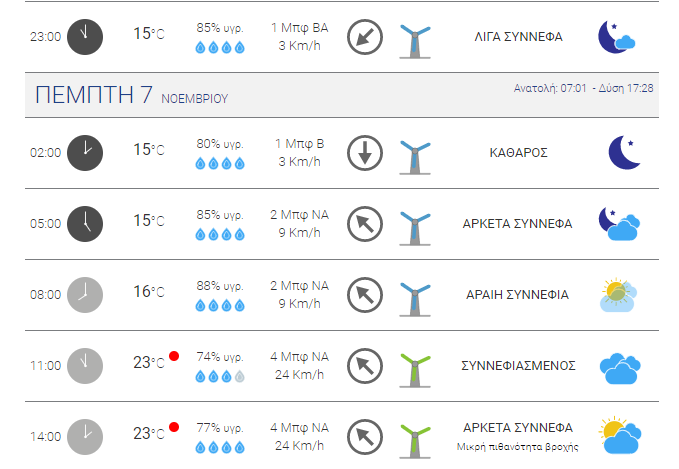This screenshot has width=679, height=469.
Task: Click the green wind turbine at 11:00
Action: (x=415, y=371)
